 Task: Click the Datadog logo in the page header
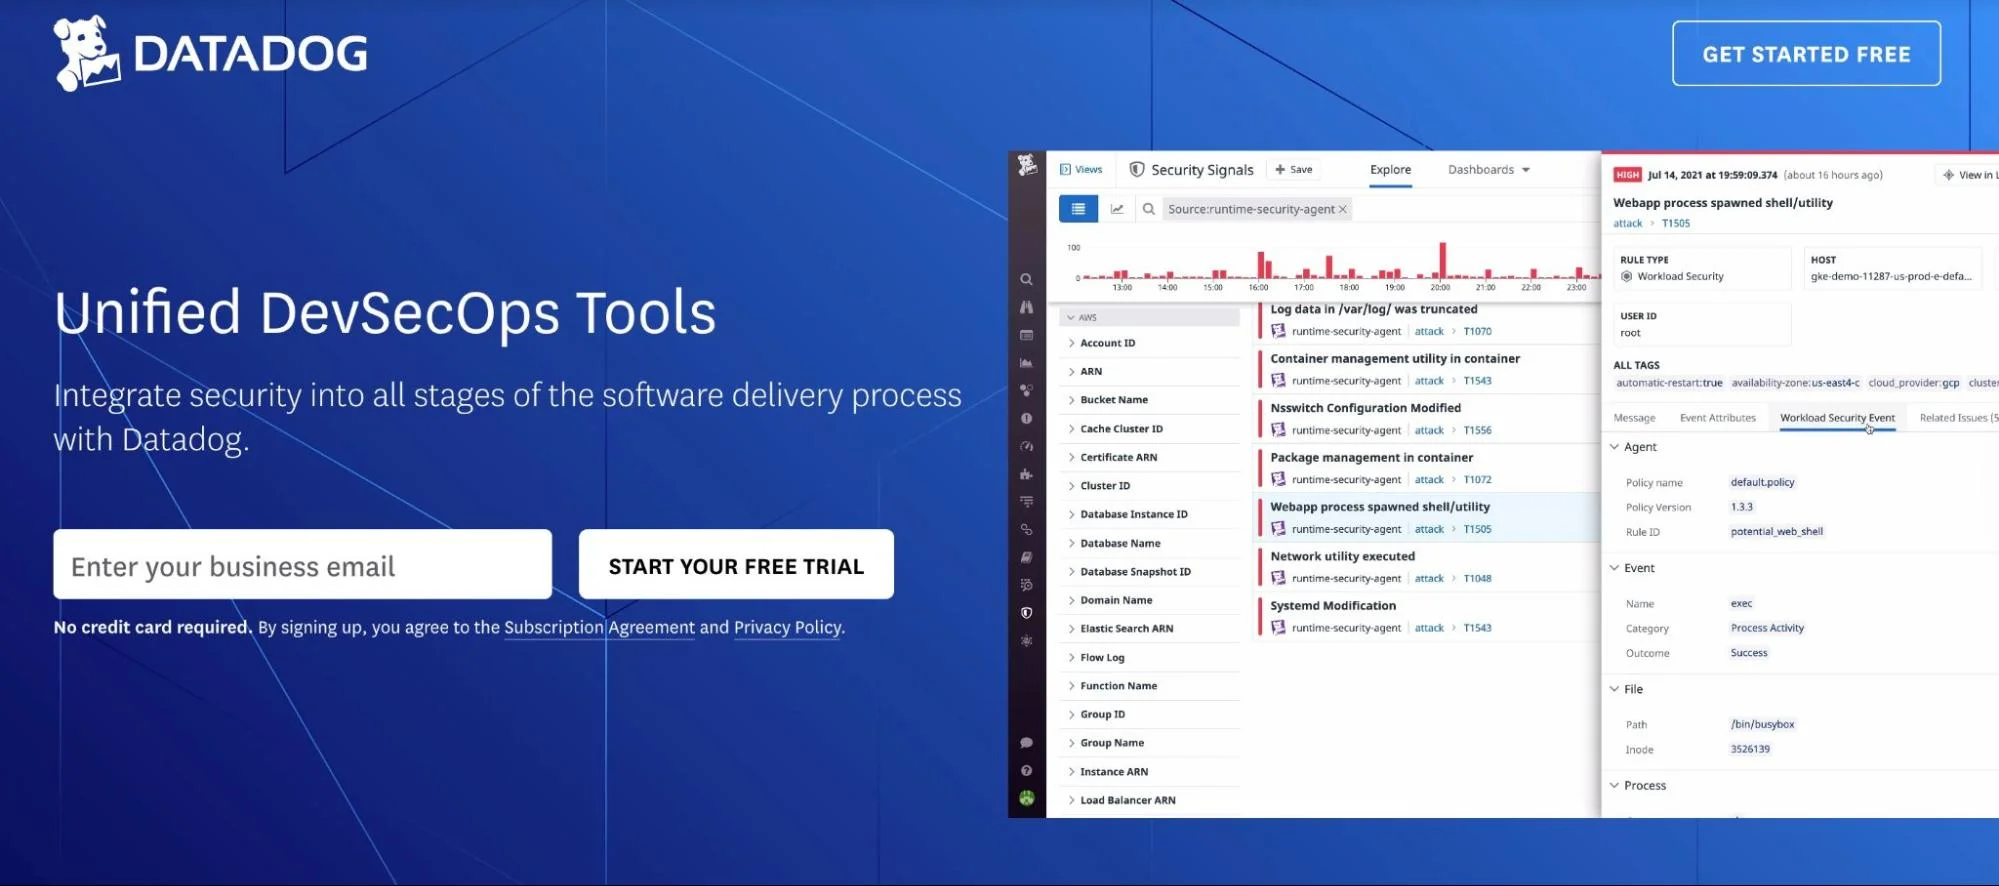(x=210, y=54)
